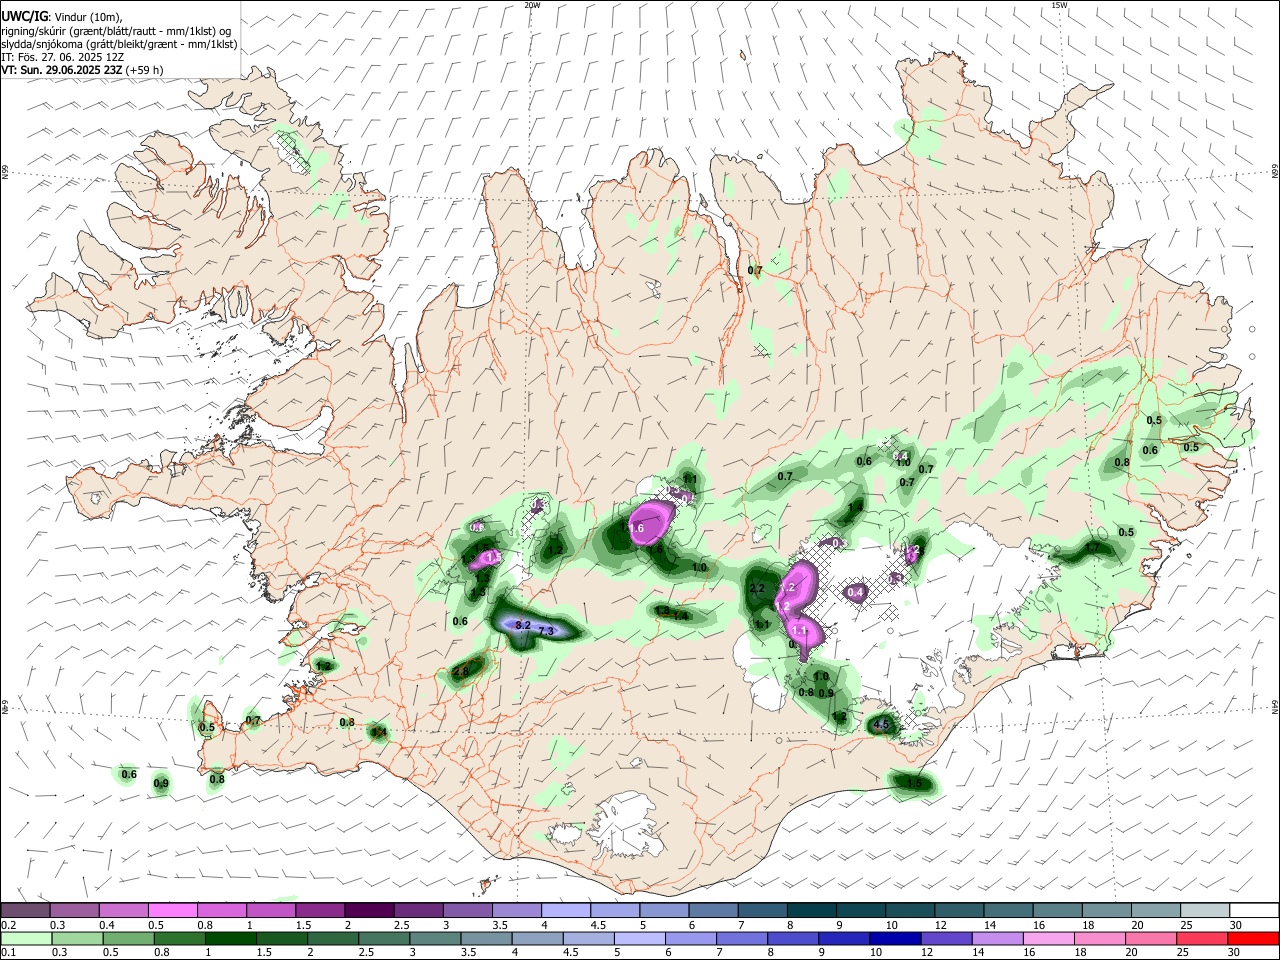
Task: Pick the bright pink 0.5–0.8 swatch, upper scale
Action: point(172,911)
